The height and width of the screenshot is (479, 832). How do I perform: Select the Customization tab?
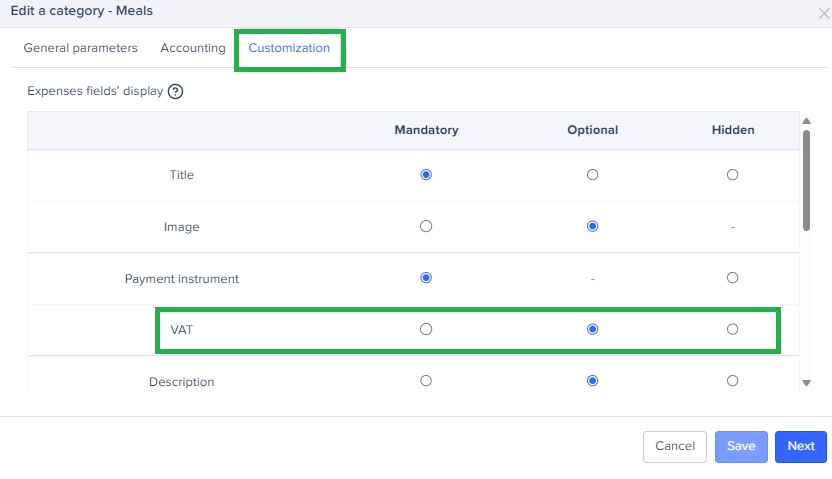[x=289, y=48]
